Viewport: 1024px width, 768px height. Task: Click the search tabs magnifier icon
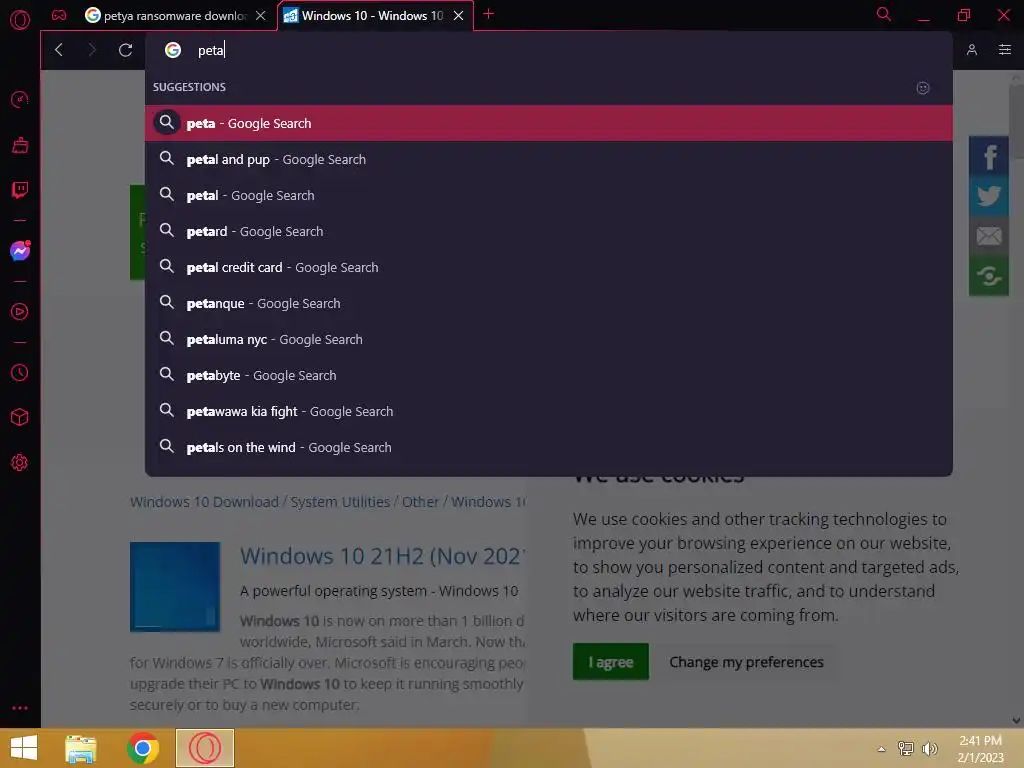884,14
